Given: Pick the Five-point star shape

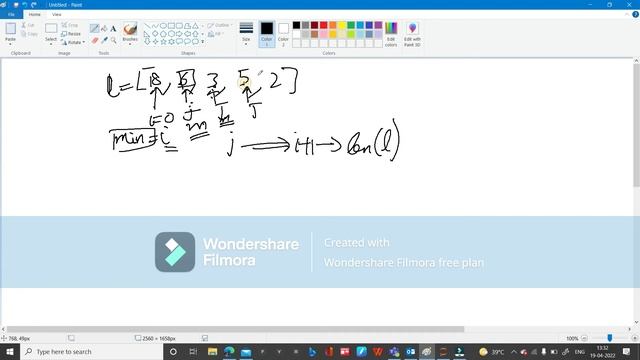Looking at the screenshot, I should point(163,42).
